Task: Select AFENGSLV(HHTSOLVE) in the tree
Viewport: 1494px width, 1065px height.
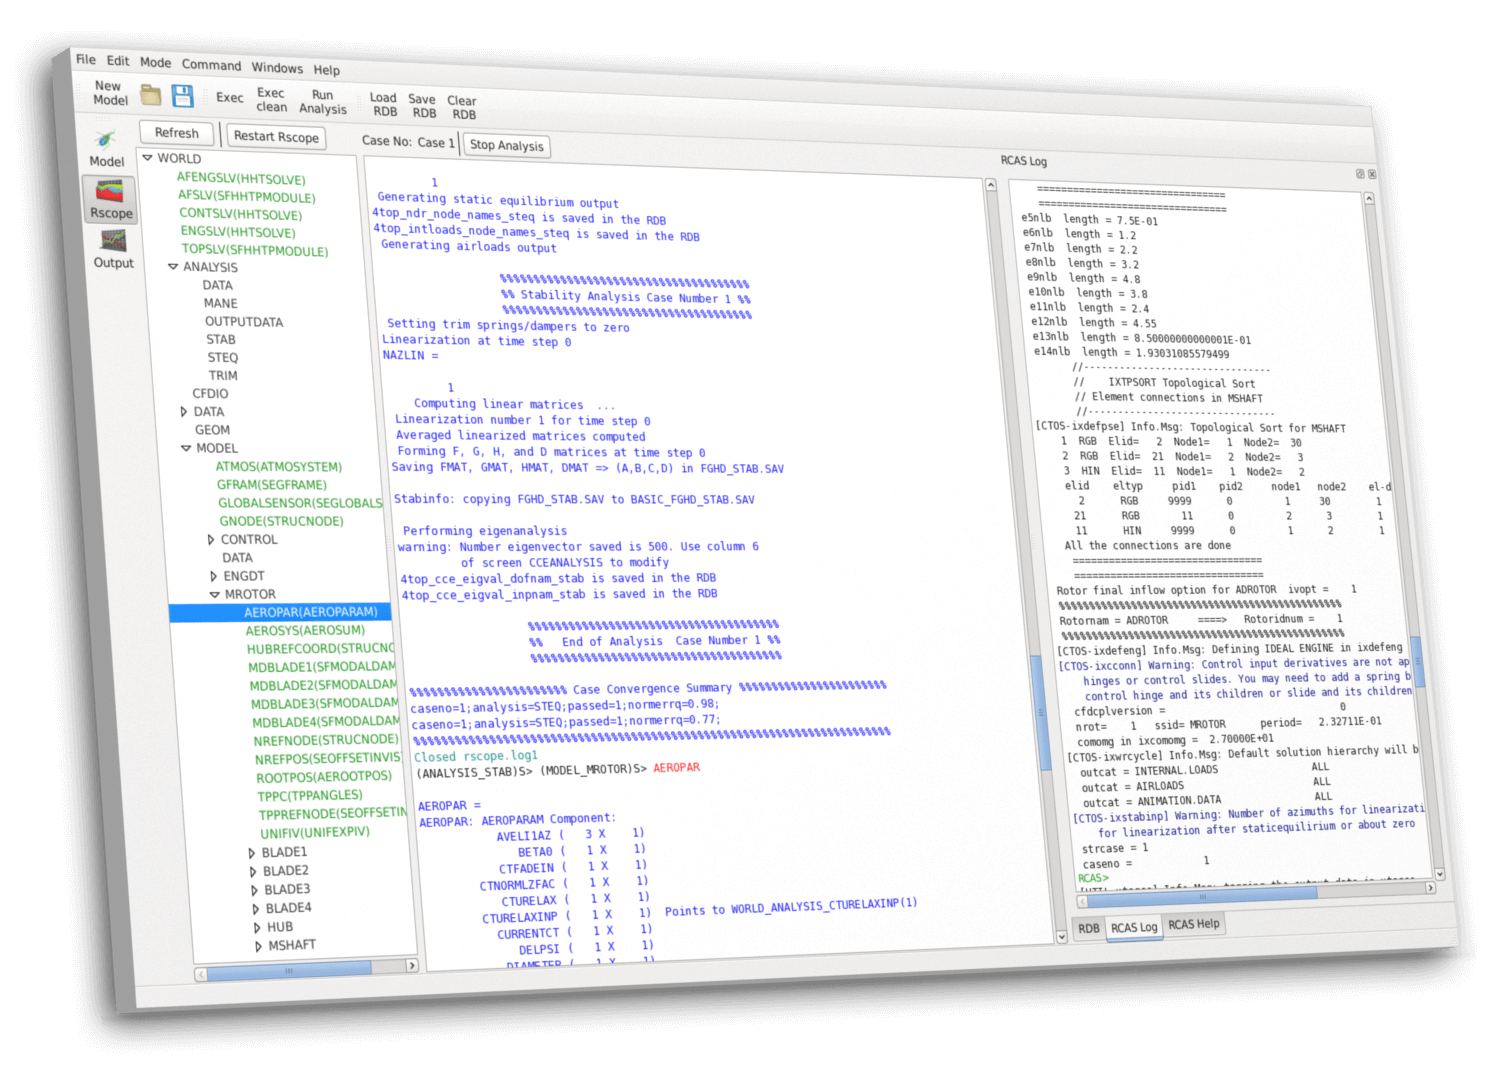Action: (241, 179)
